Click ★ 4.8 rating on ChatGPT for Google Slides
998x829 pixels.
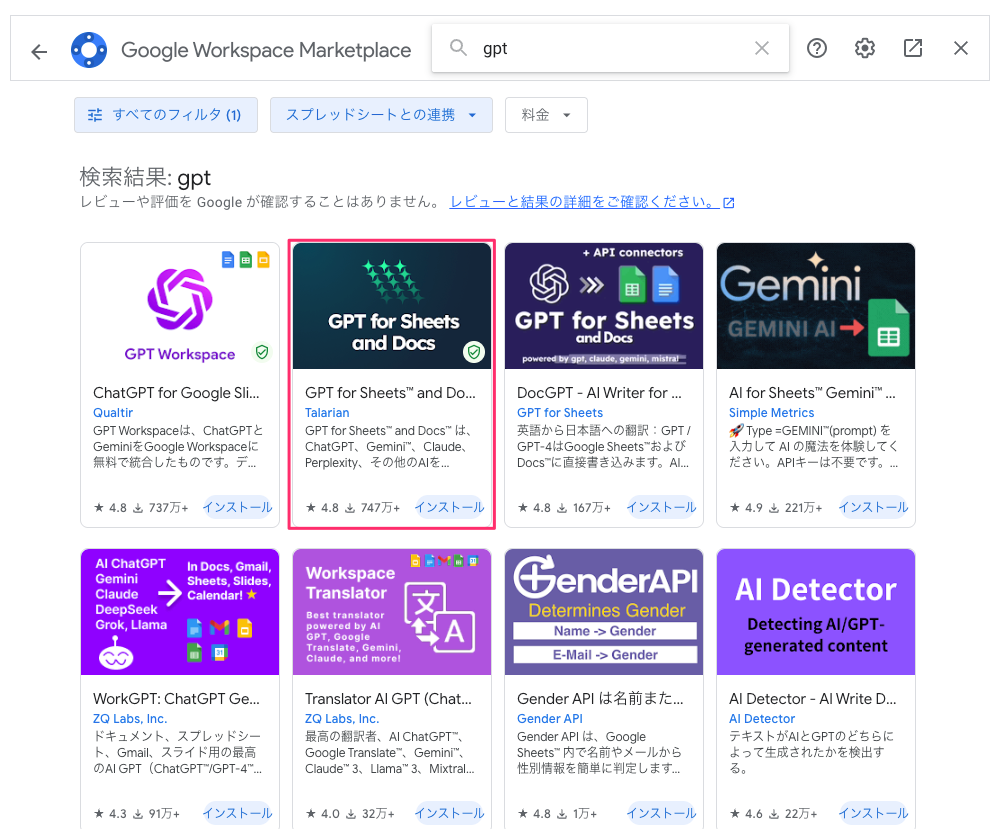pos(110,507)
